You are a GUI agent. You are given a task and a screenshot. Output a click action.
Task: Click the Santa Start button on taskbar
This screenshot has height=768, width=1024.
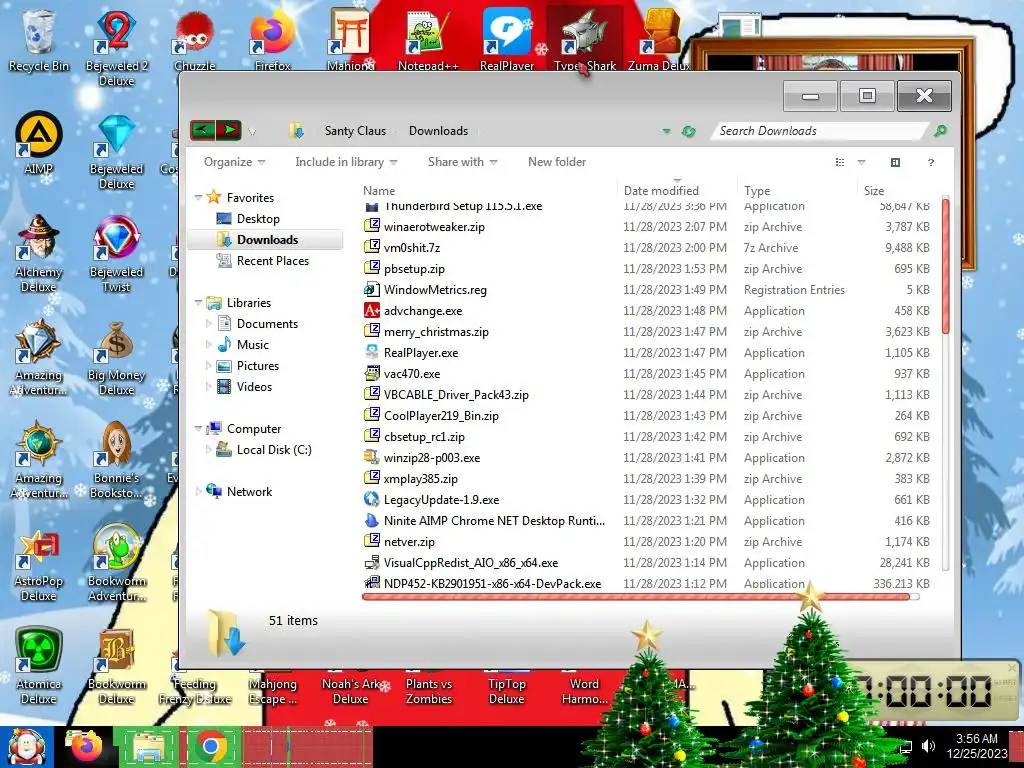(25, 747)
